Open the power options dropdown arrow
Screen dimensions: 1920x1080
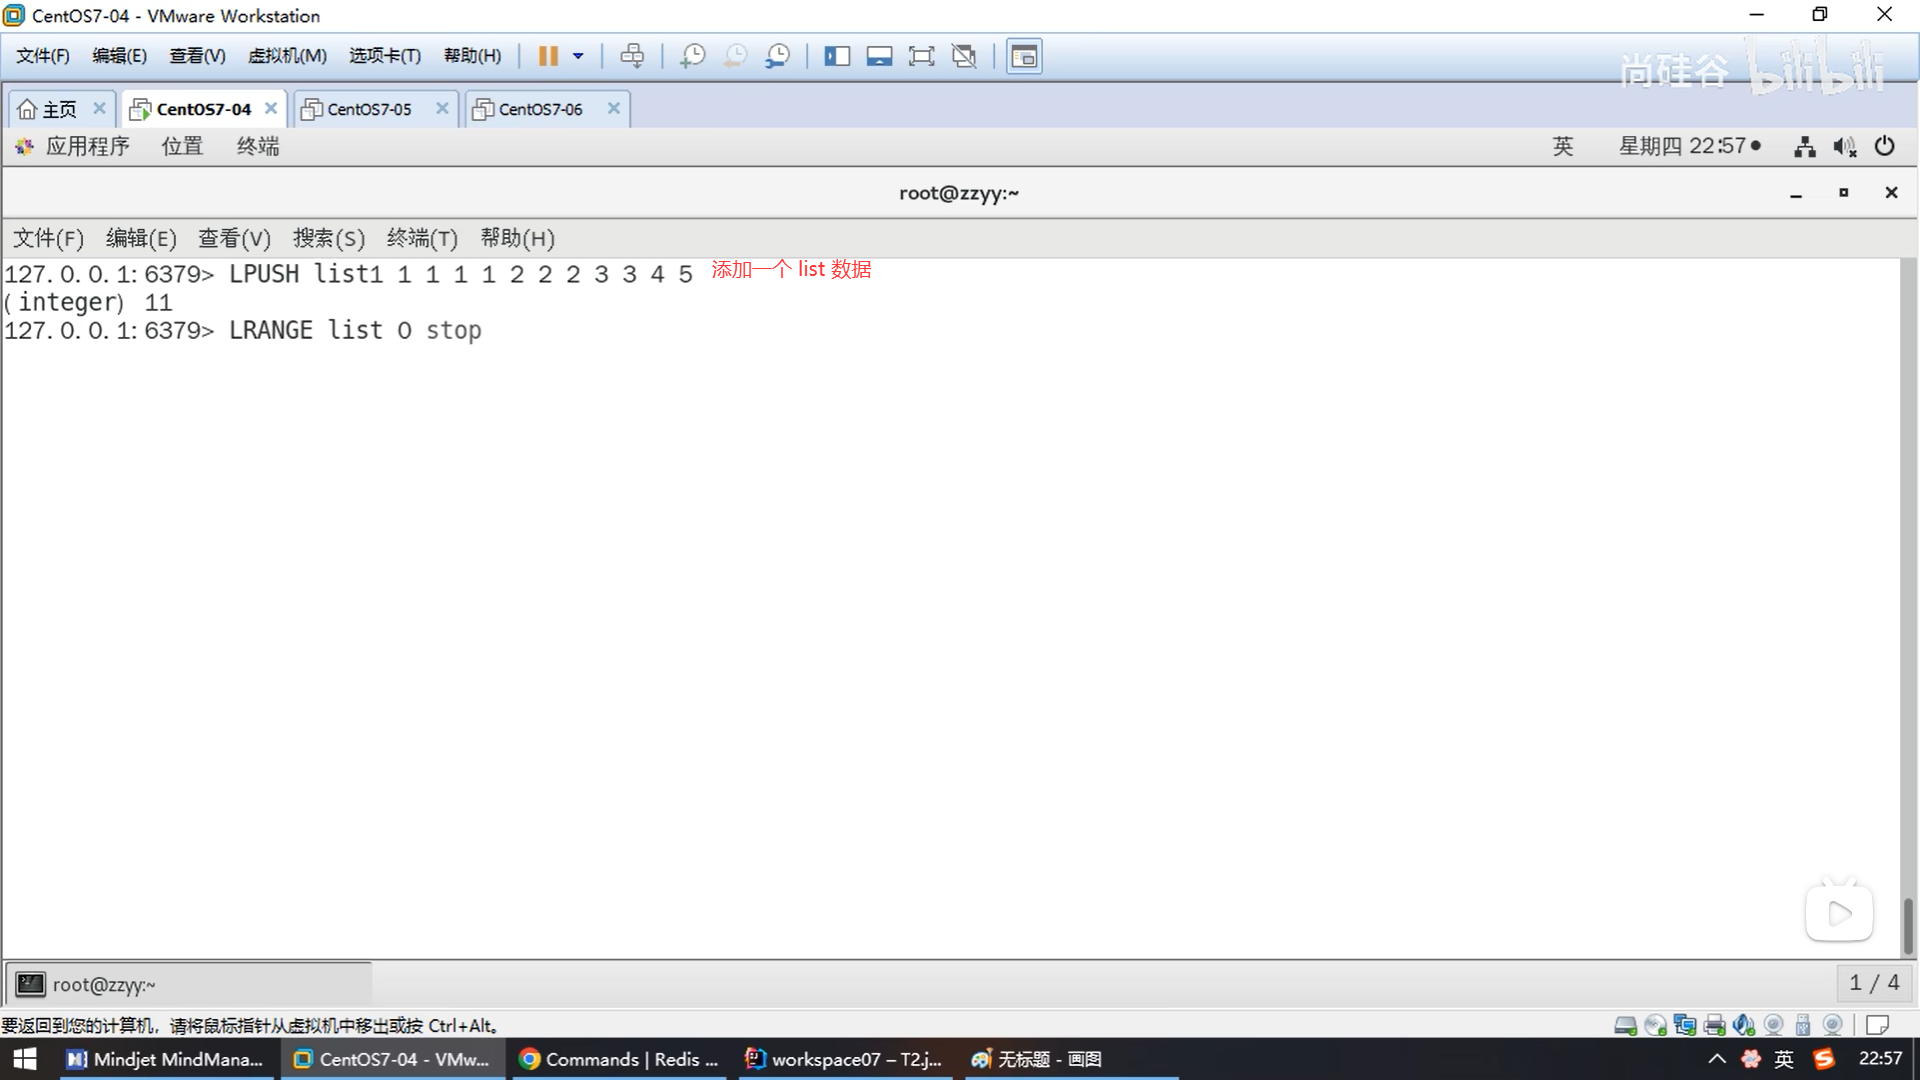click(578, 56)
